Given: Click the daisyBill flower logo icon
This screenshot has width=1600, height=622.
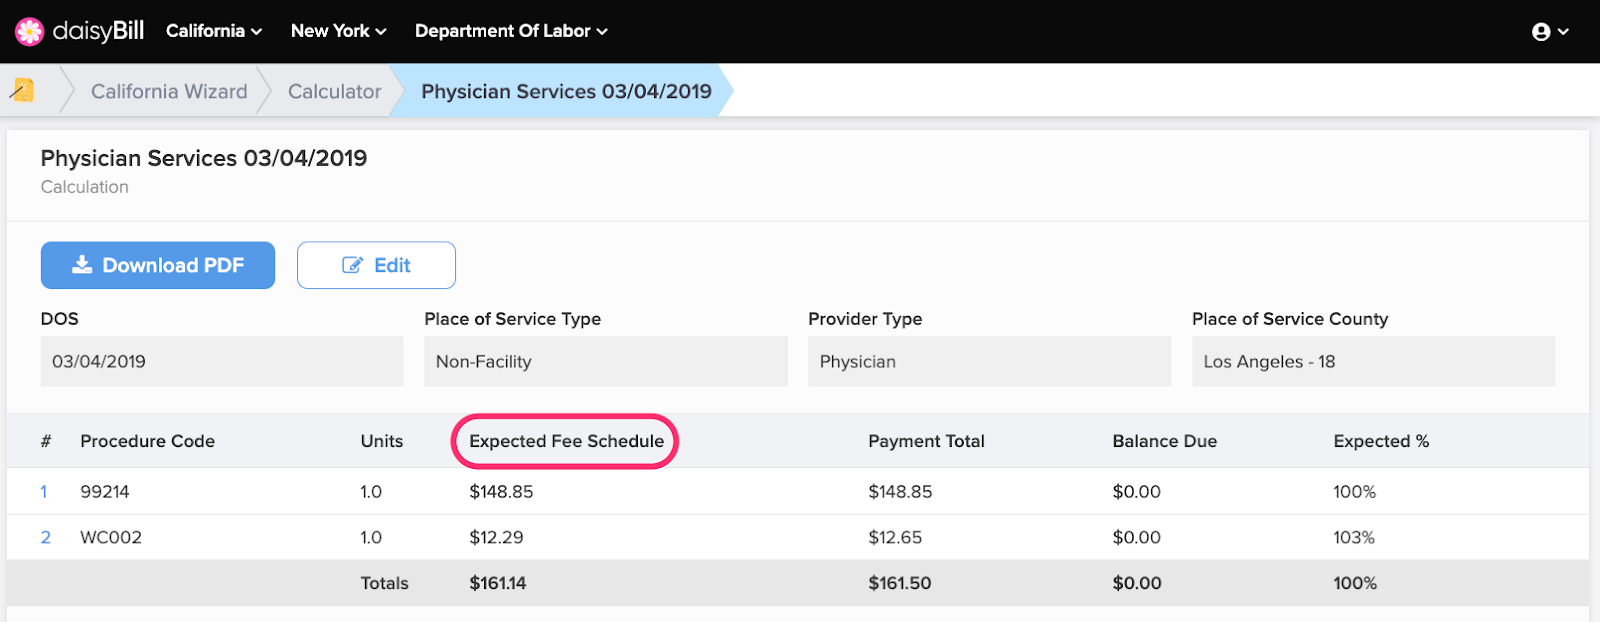Looking at the screenshot, I should [29, 32].
